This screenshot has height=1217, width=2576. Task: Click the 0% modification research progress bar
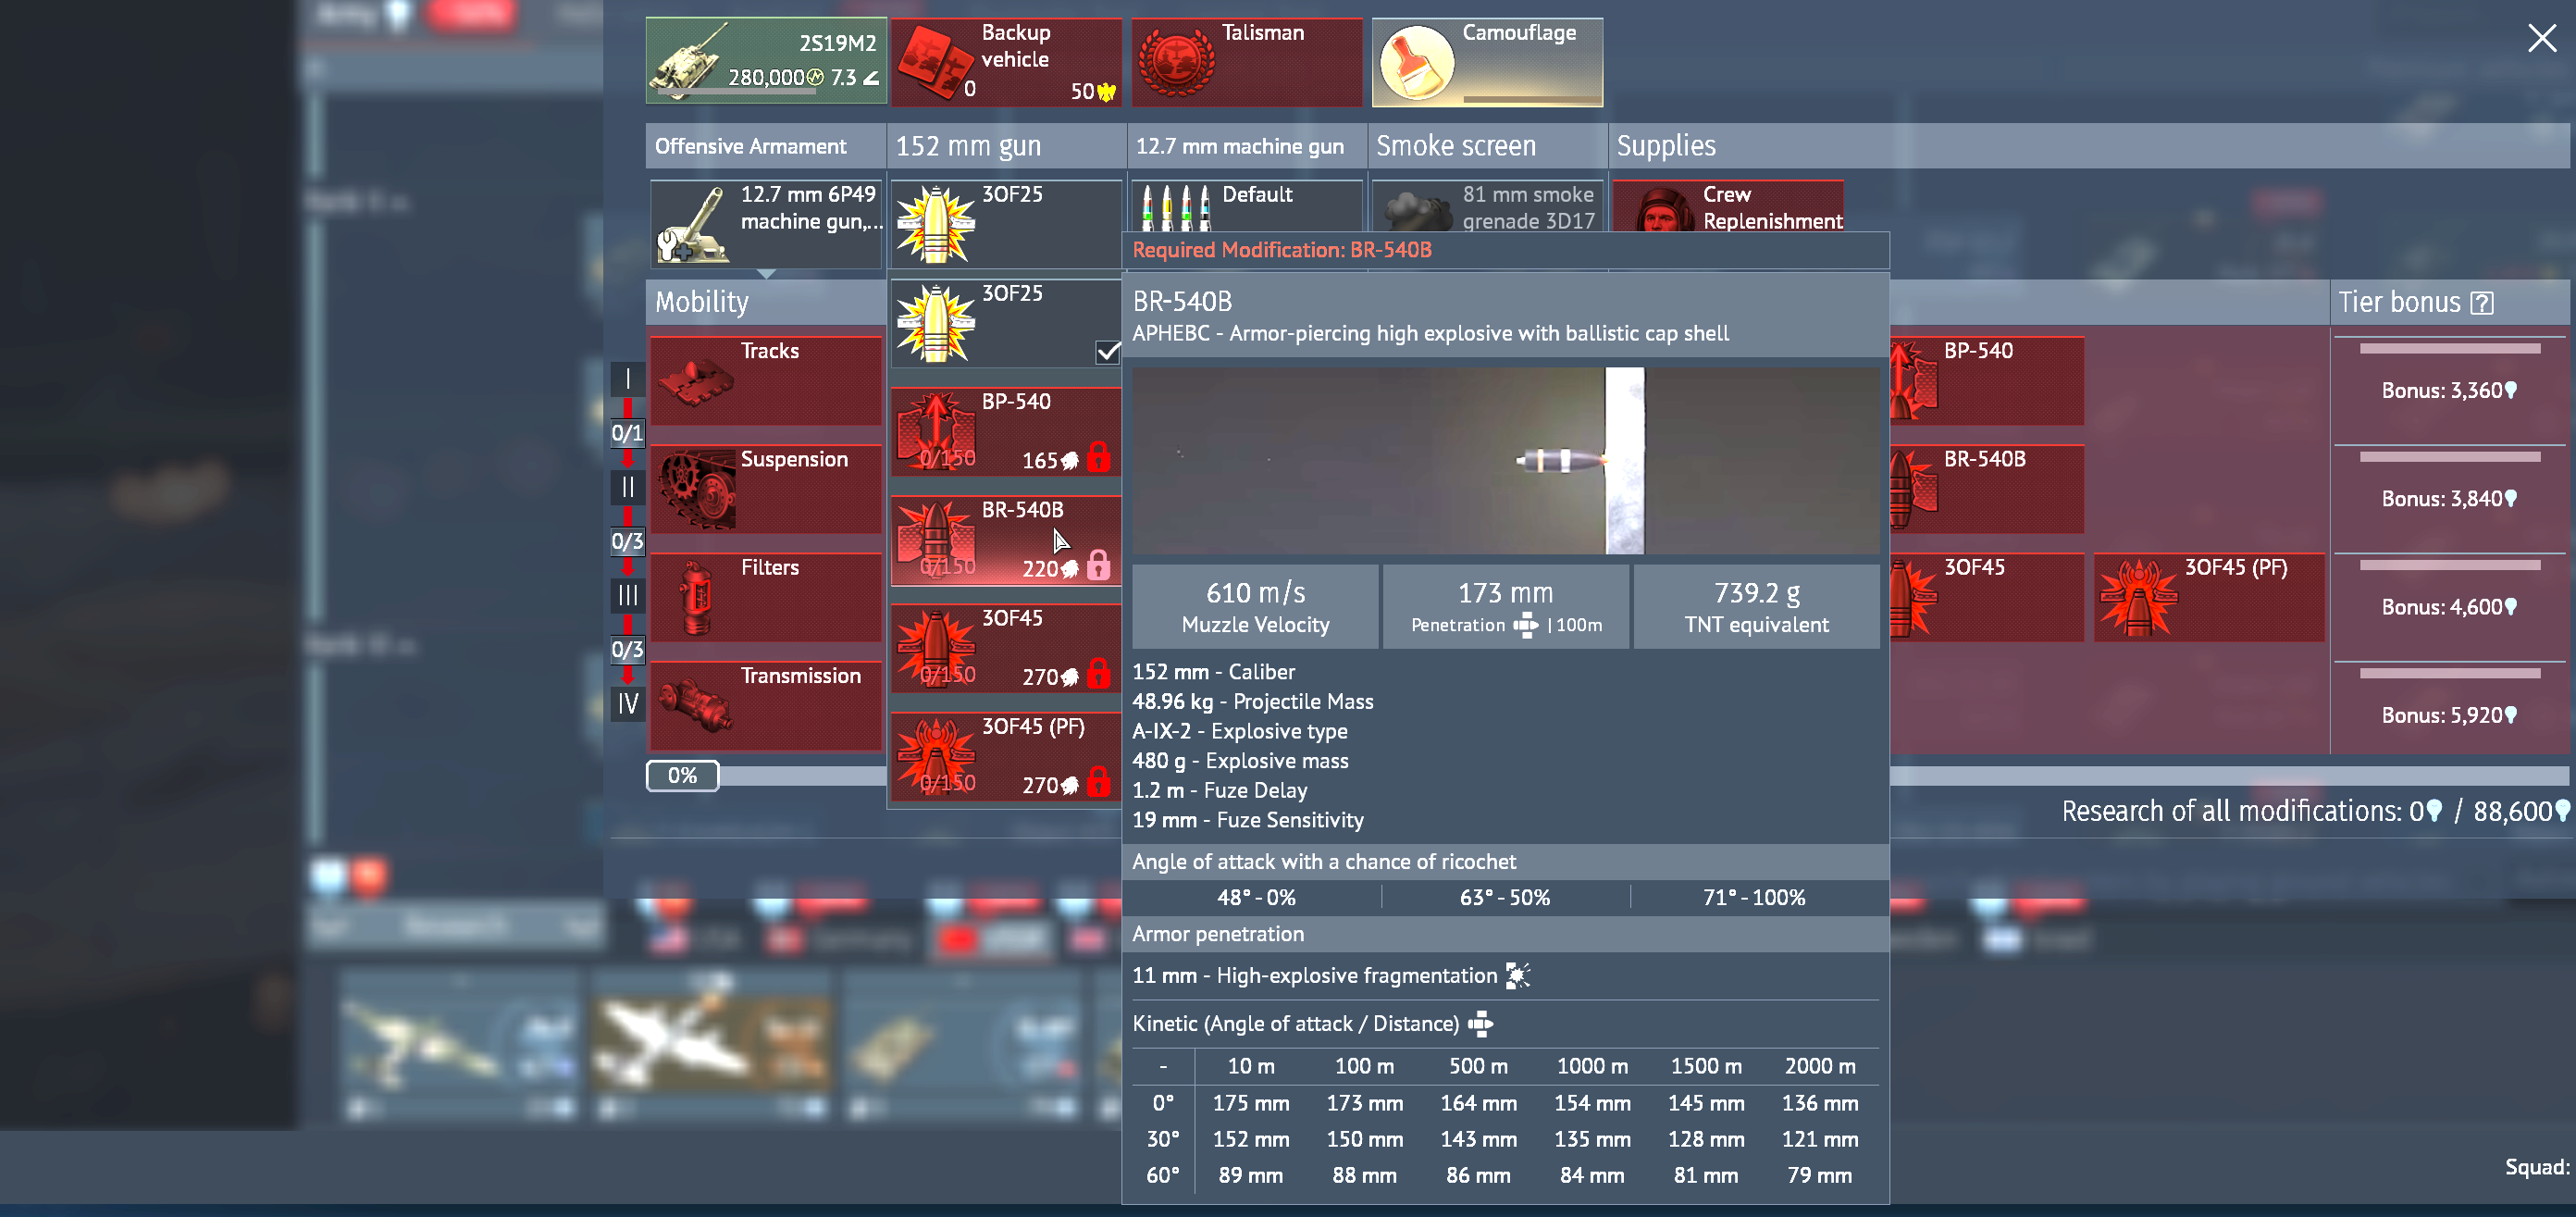pyautogui.click(x=682, y=776)
